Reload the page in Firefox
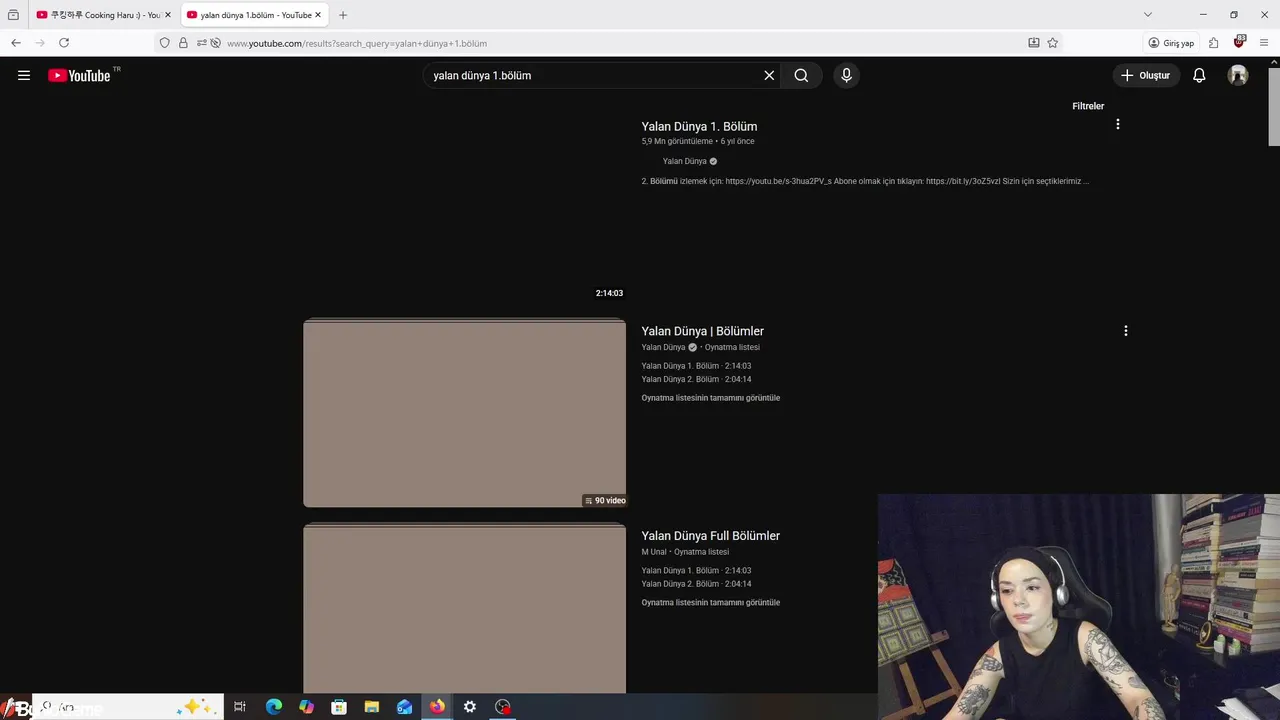This screenshot has height=720, width=1280. [64, 43]
